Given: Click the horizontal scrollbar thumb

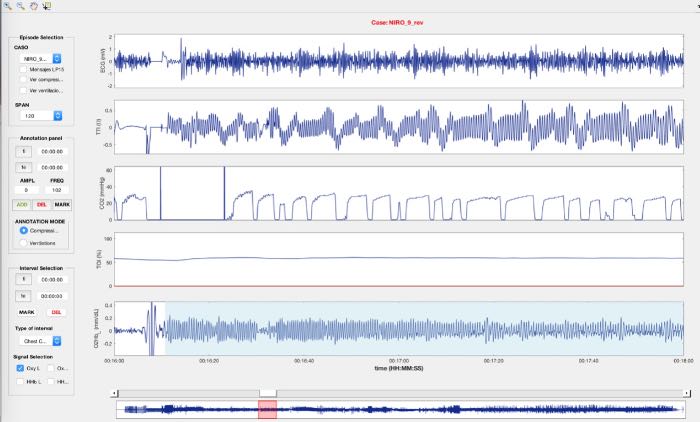Looking at the screenshot, I should 268,393.
